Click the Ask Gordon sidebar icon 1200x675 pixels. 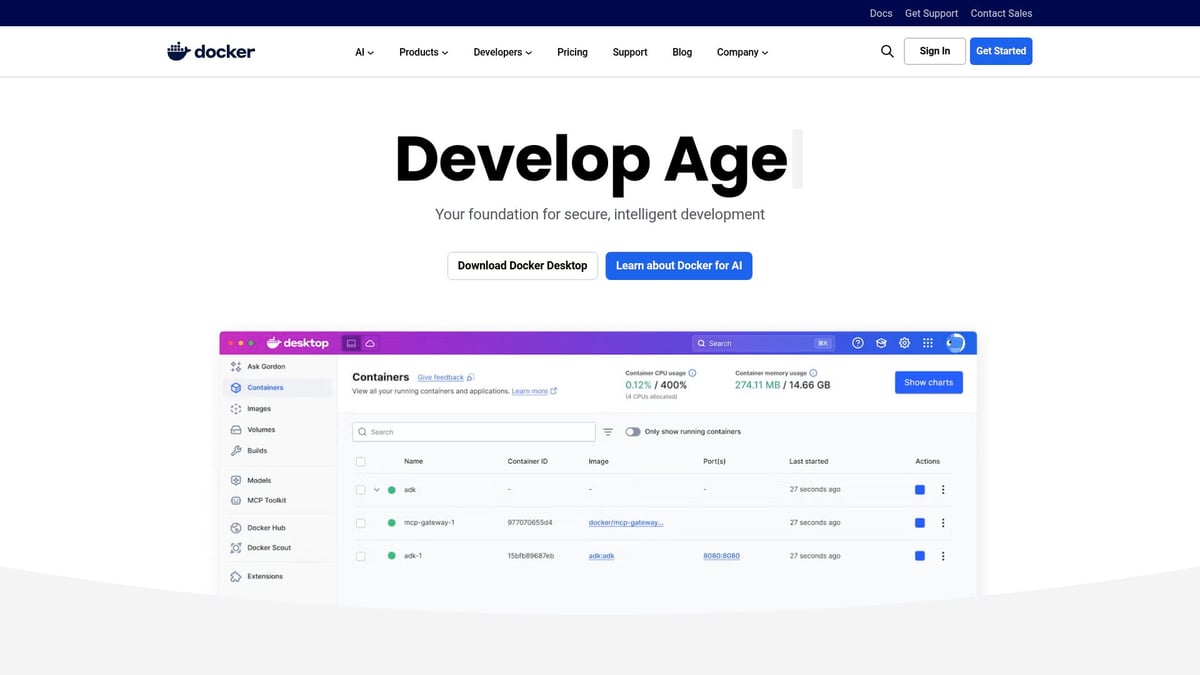click(236, 367)
